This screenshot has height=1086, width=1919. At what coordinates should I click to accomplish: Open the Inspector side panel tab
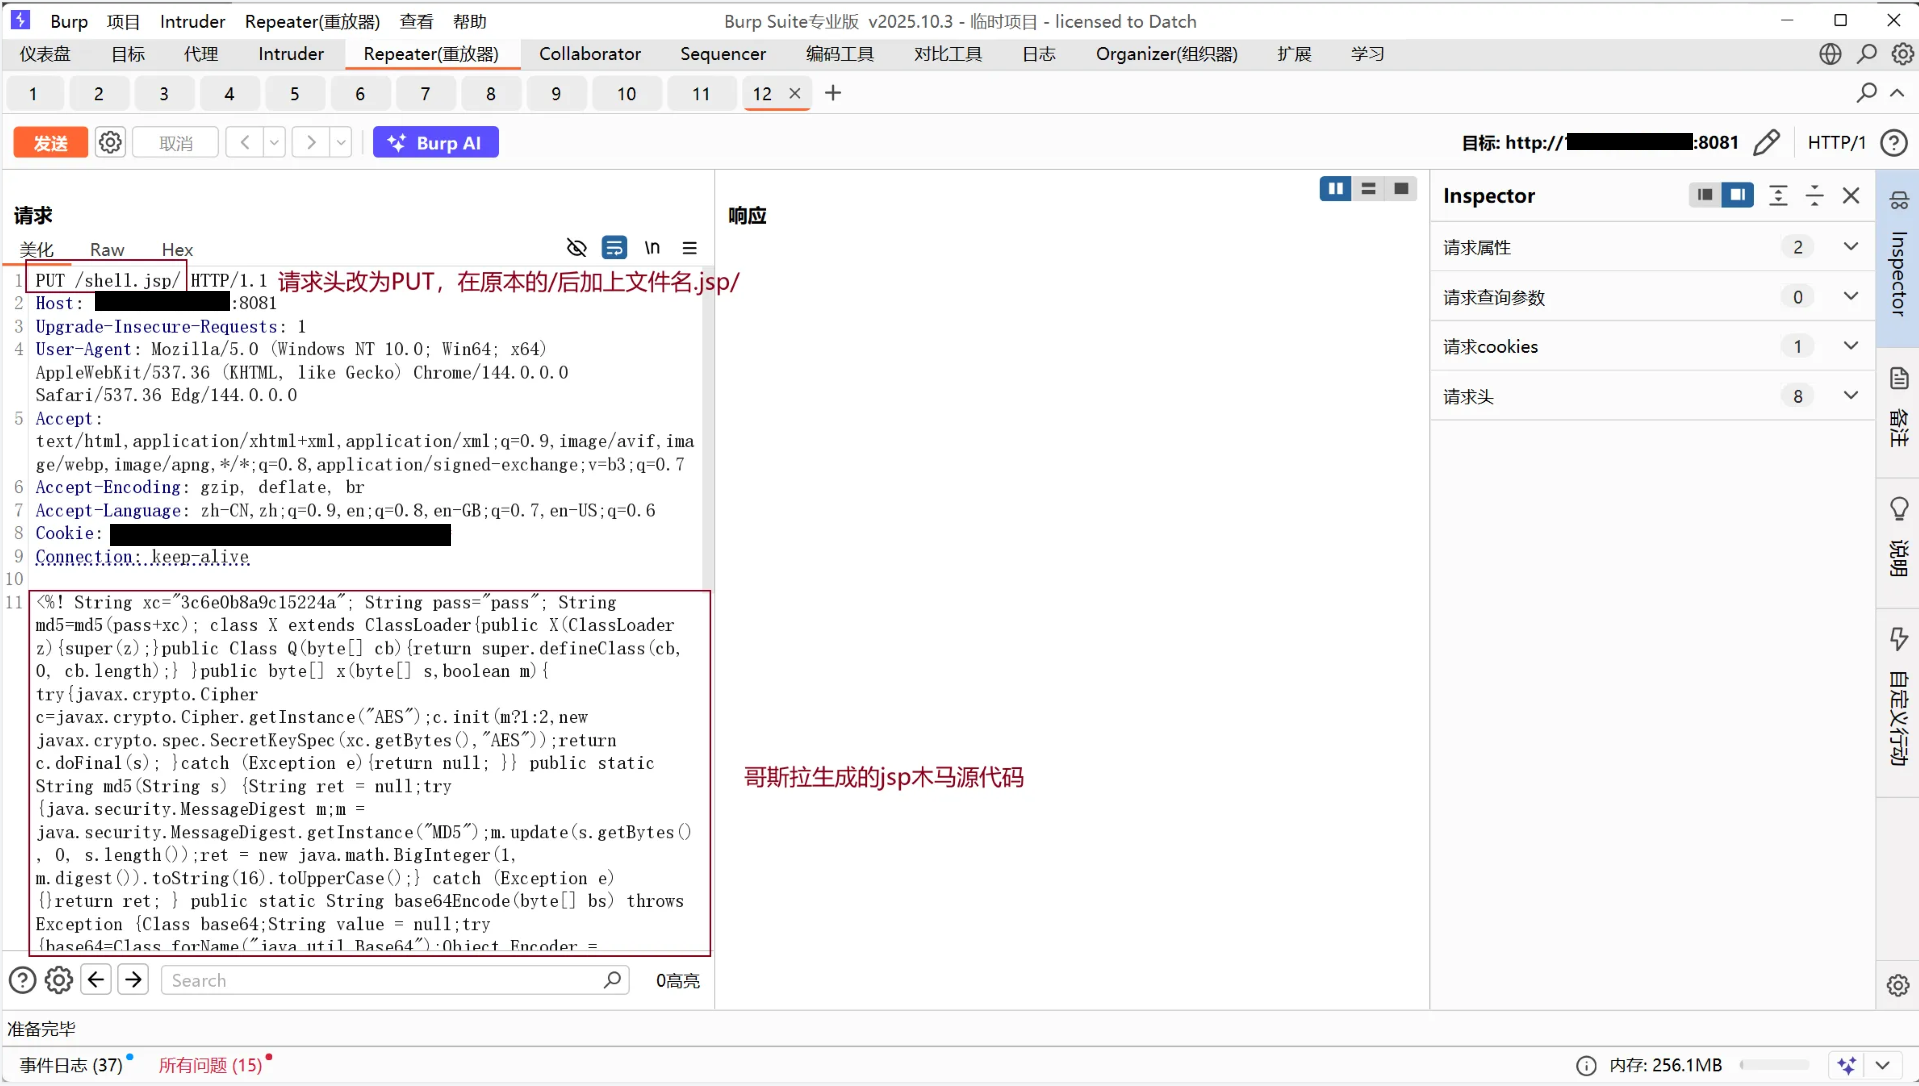pyautogui.click(x=1898, y=258)
